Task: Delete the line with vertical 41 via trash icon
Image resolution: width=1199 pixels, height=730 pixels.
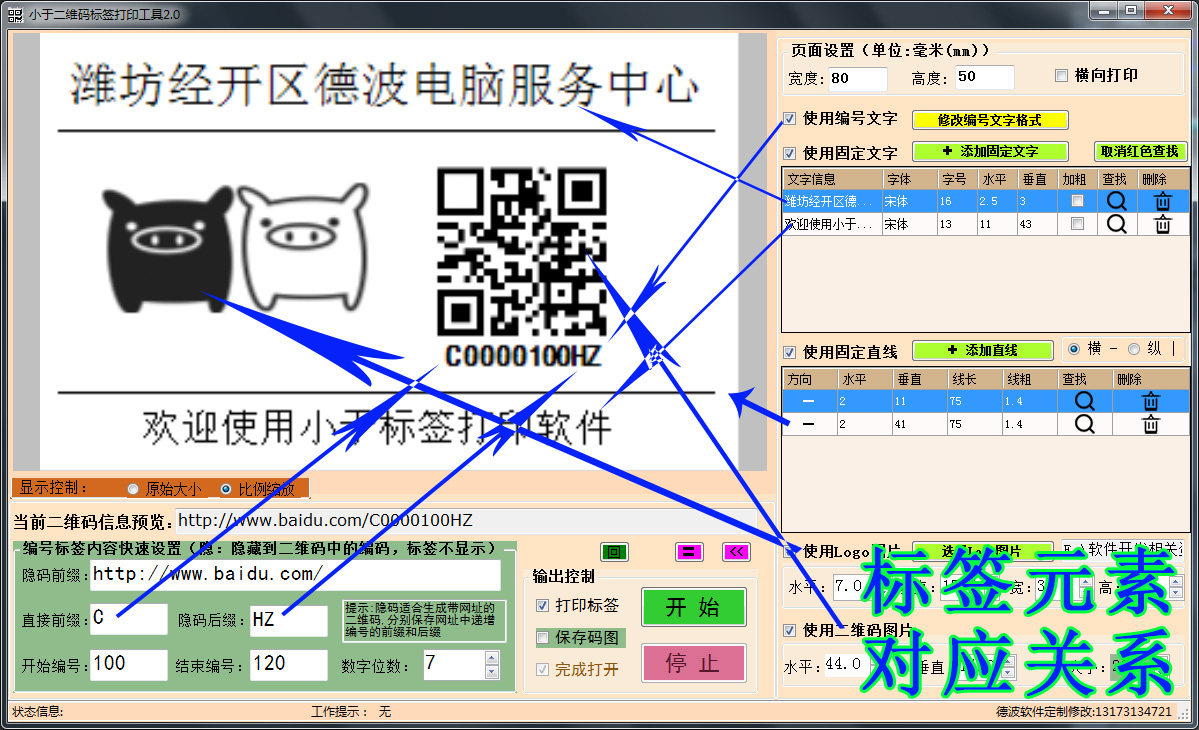Action: (x=1150, y=423)
